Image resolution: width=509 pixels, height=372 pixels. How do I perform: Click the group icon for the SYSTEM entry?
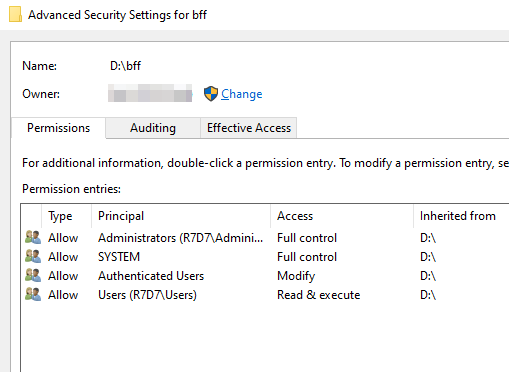pyautogui.click(x=33, y=256)
